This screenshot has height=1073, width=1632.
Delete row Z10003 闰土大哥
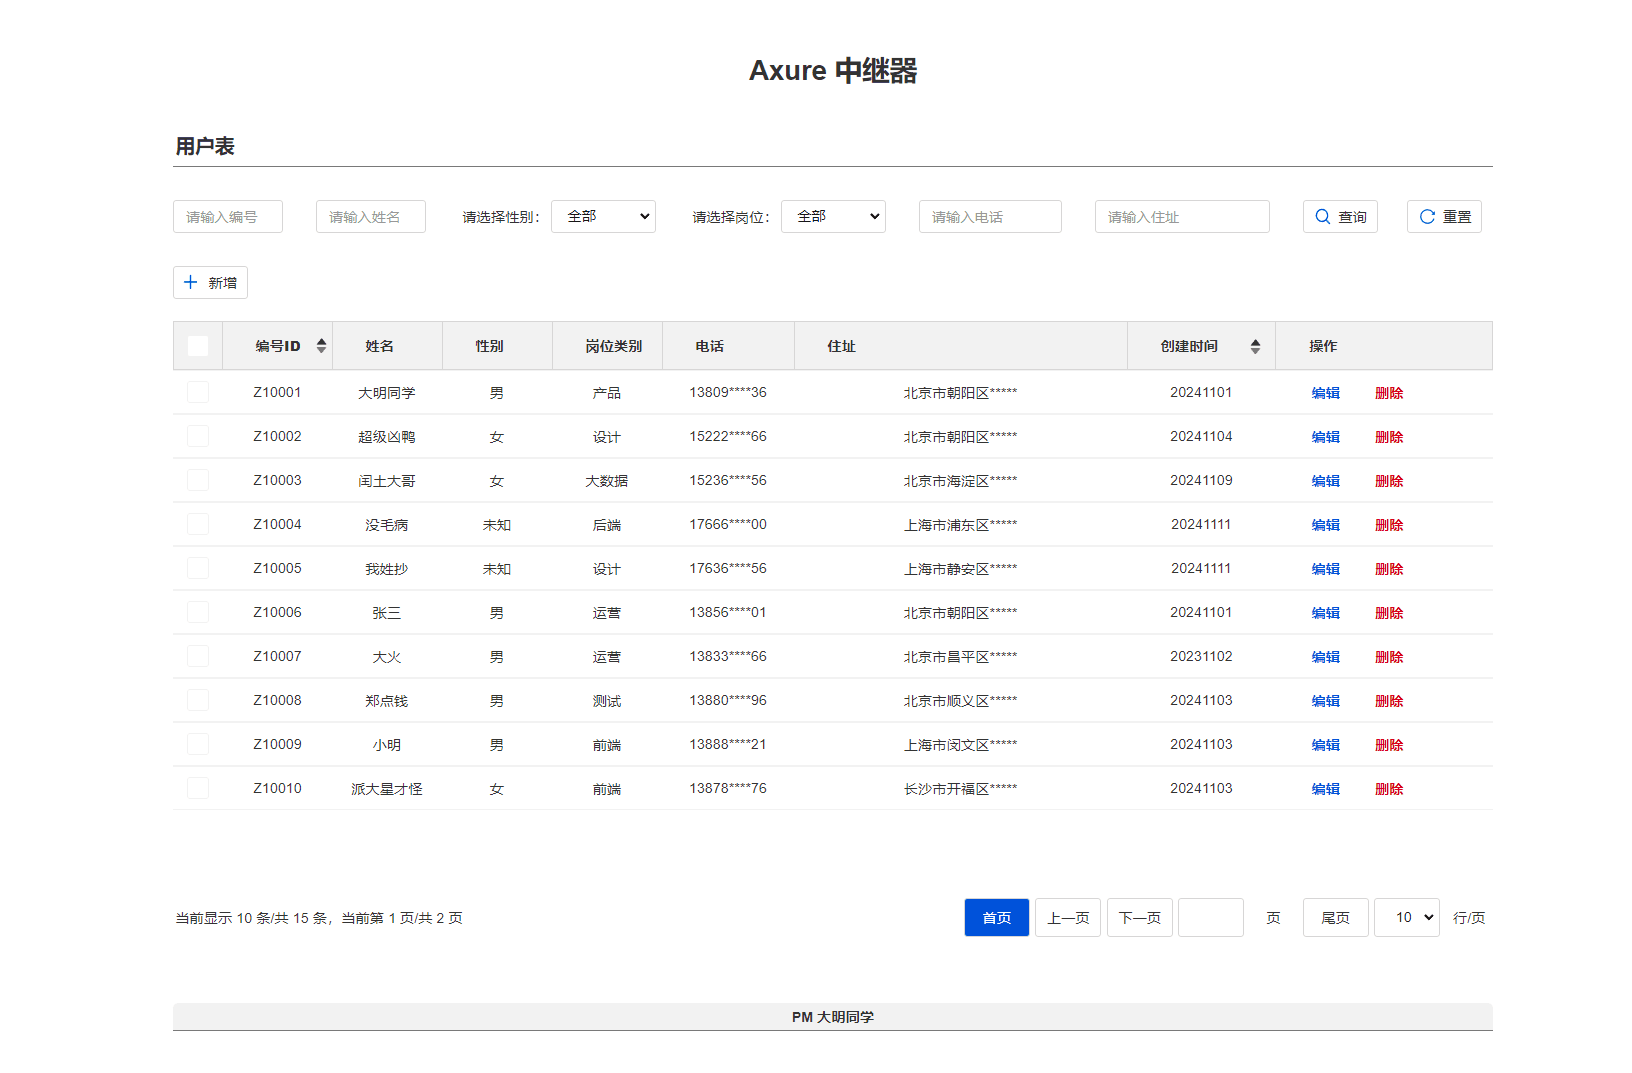coord(1389,481)
